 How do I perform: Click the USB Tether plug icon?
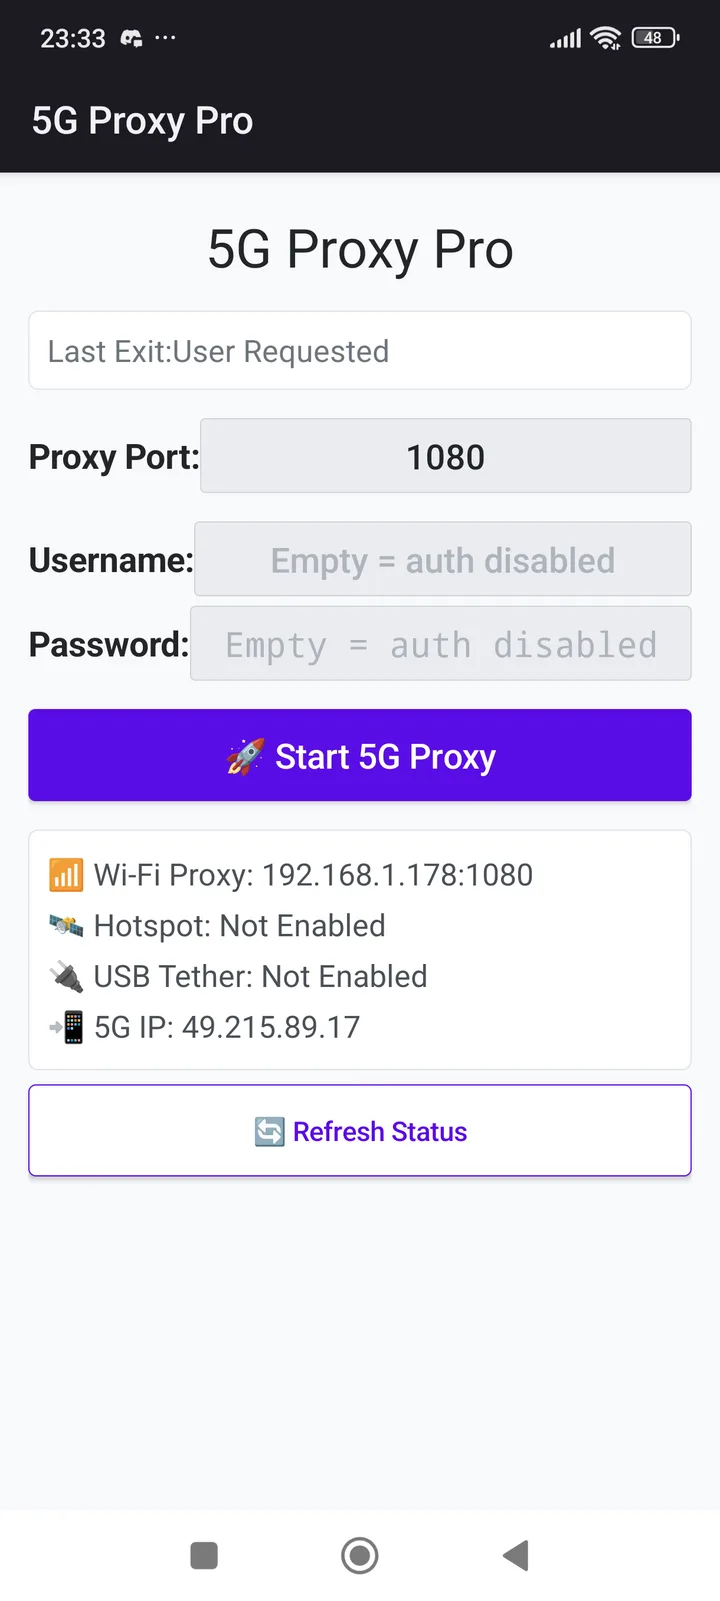tap(66, 976)
